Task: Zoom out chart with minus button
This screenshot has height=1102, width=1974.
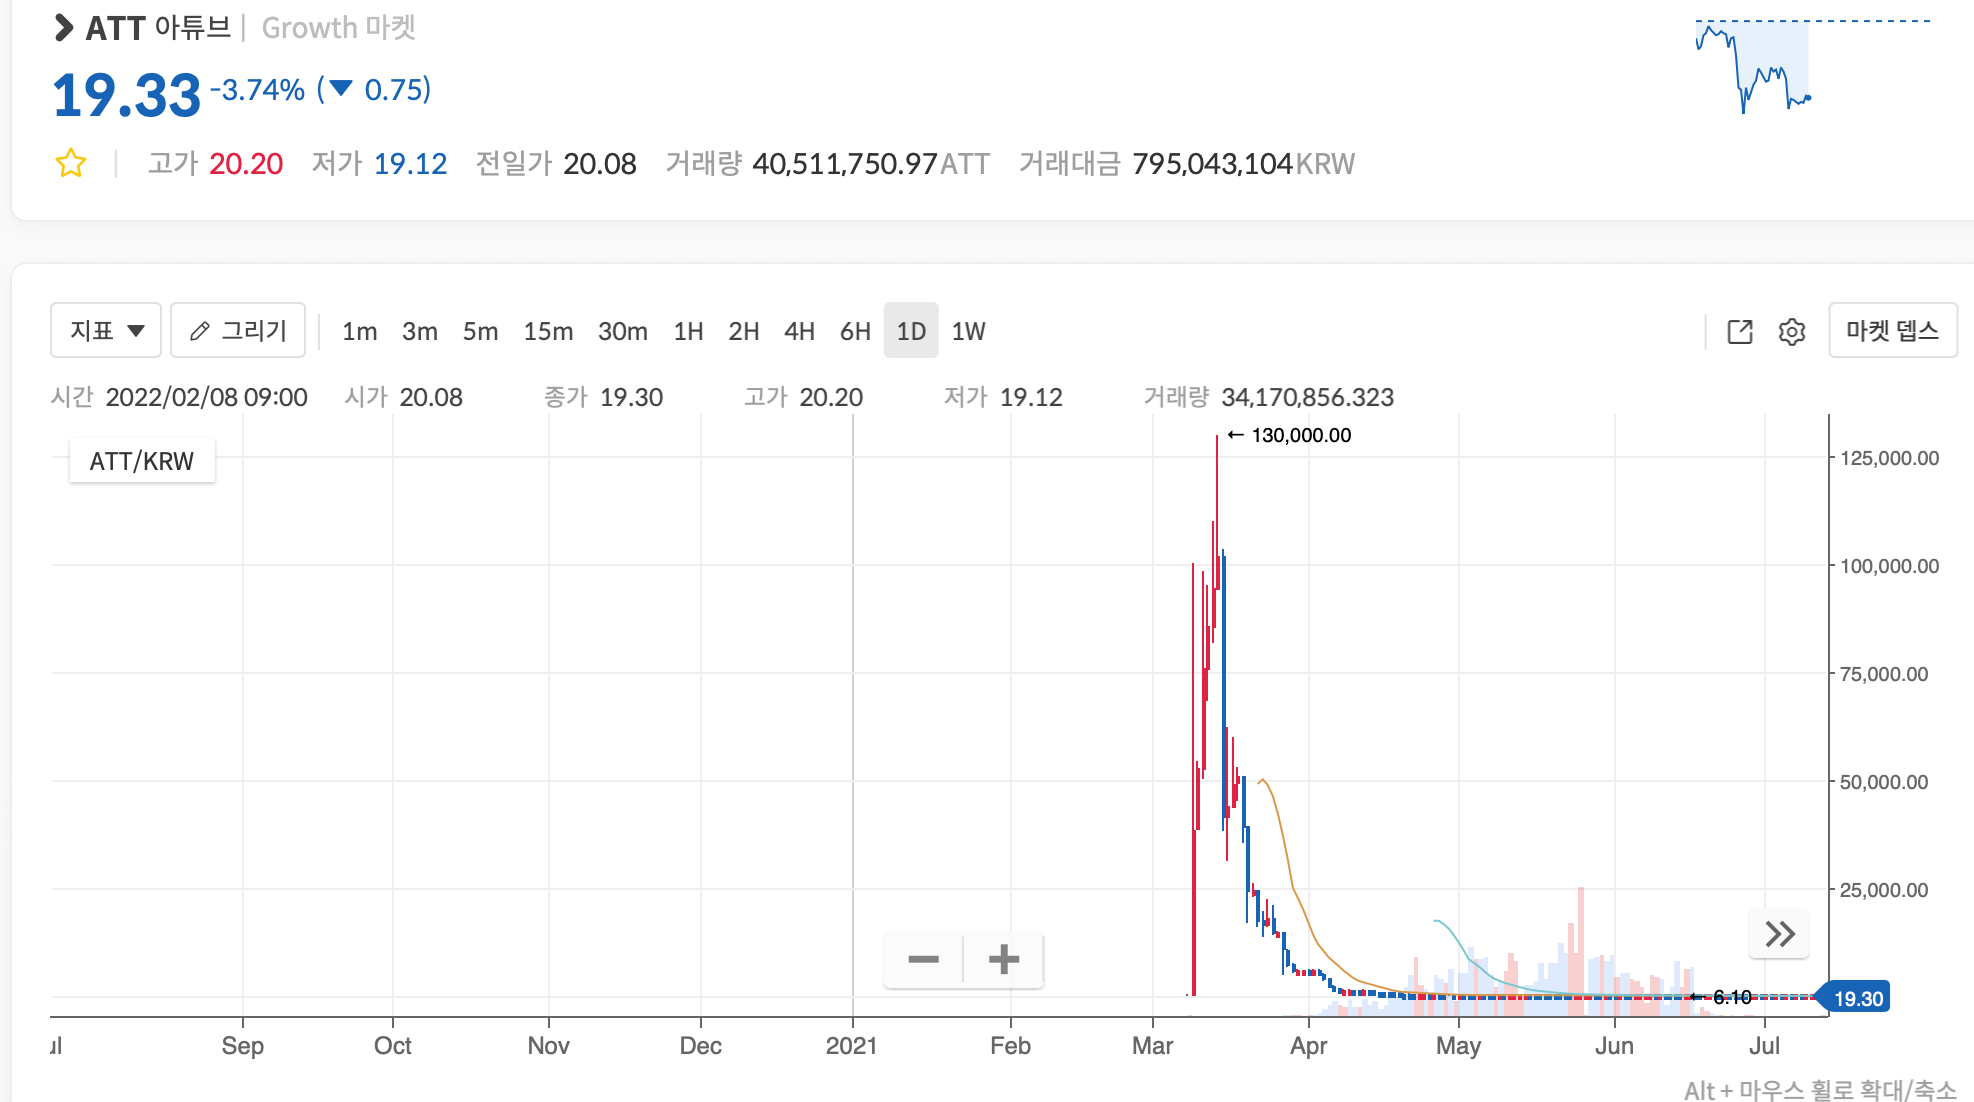Action: (923, 960)
